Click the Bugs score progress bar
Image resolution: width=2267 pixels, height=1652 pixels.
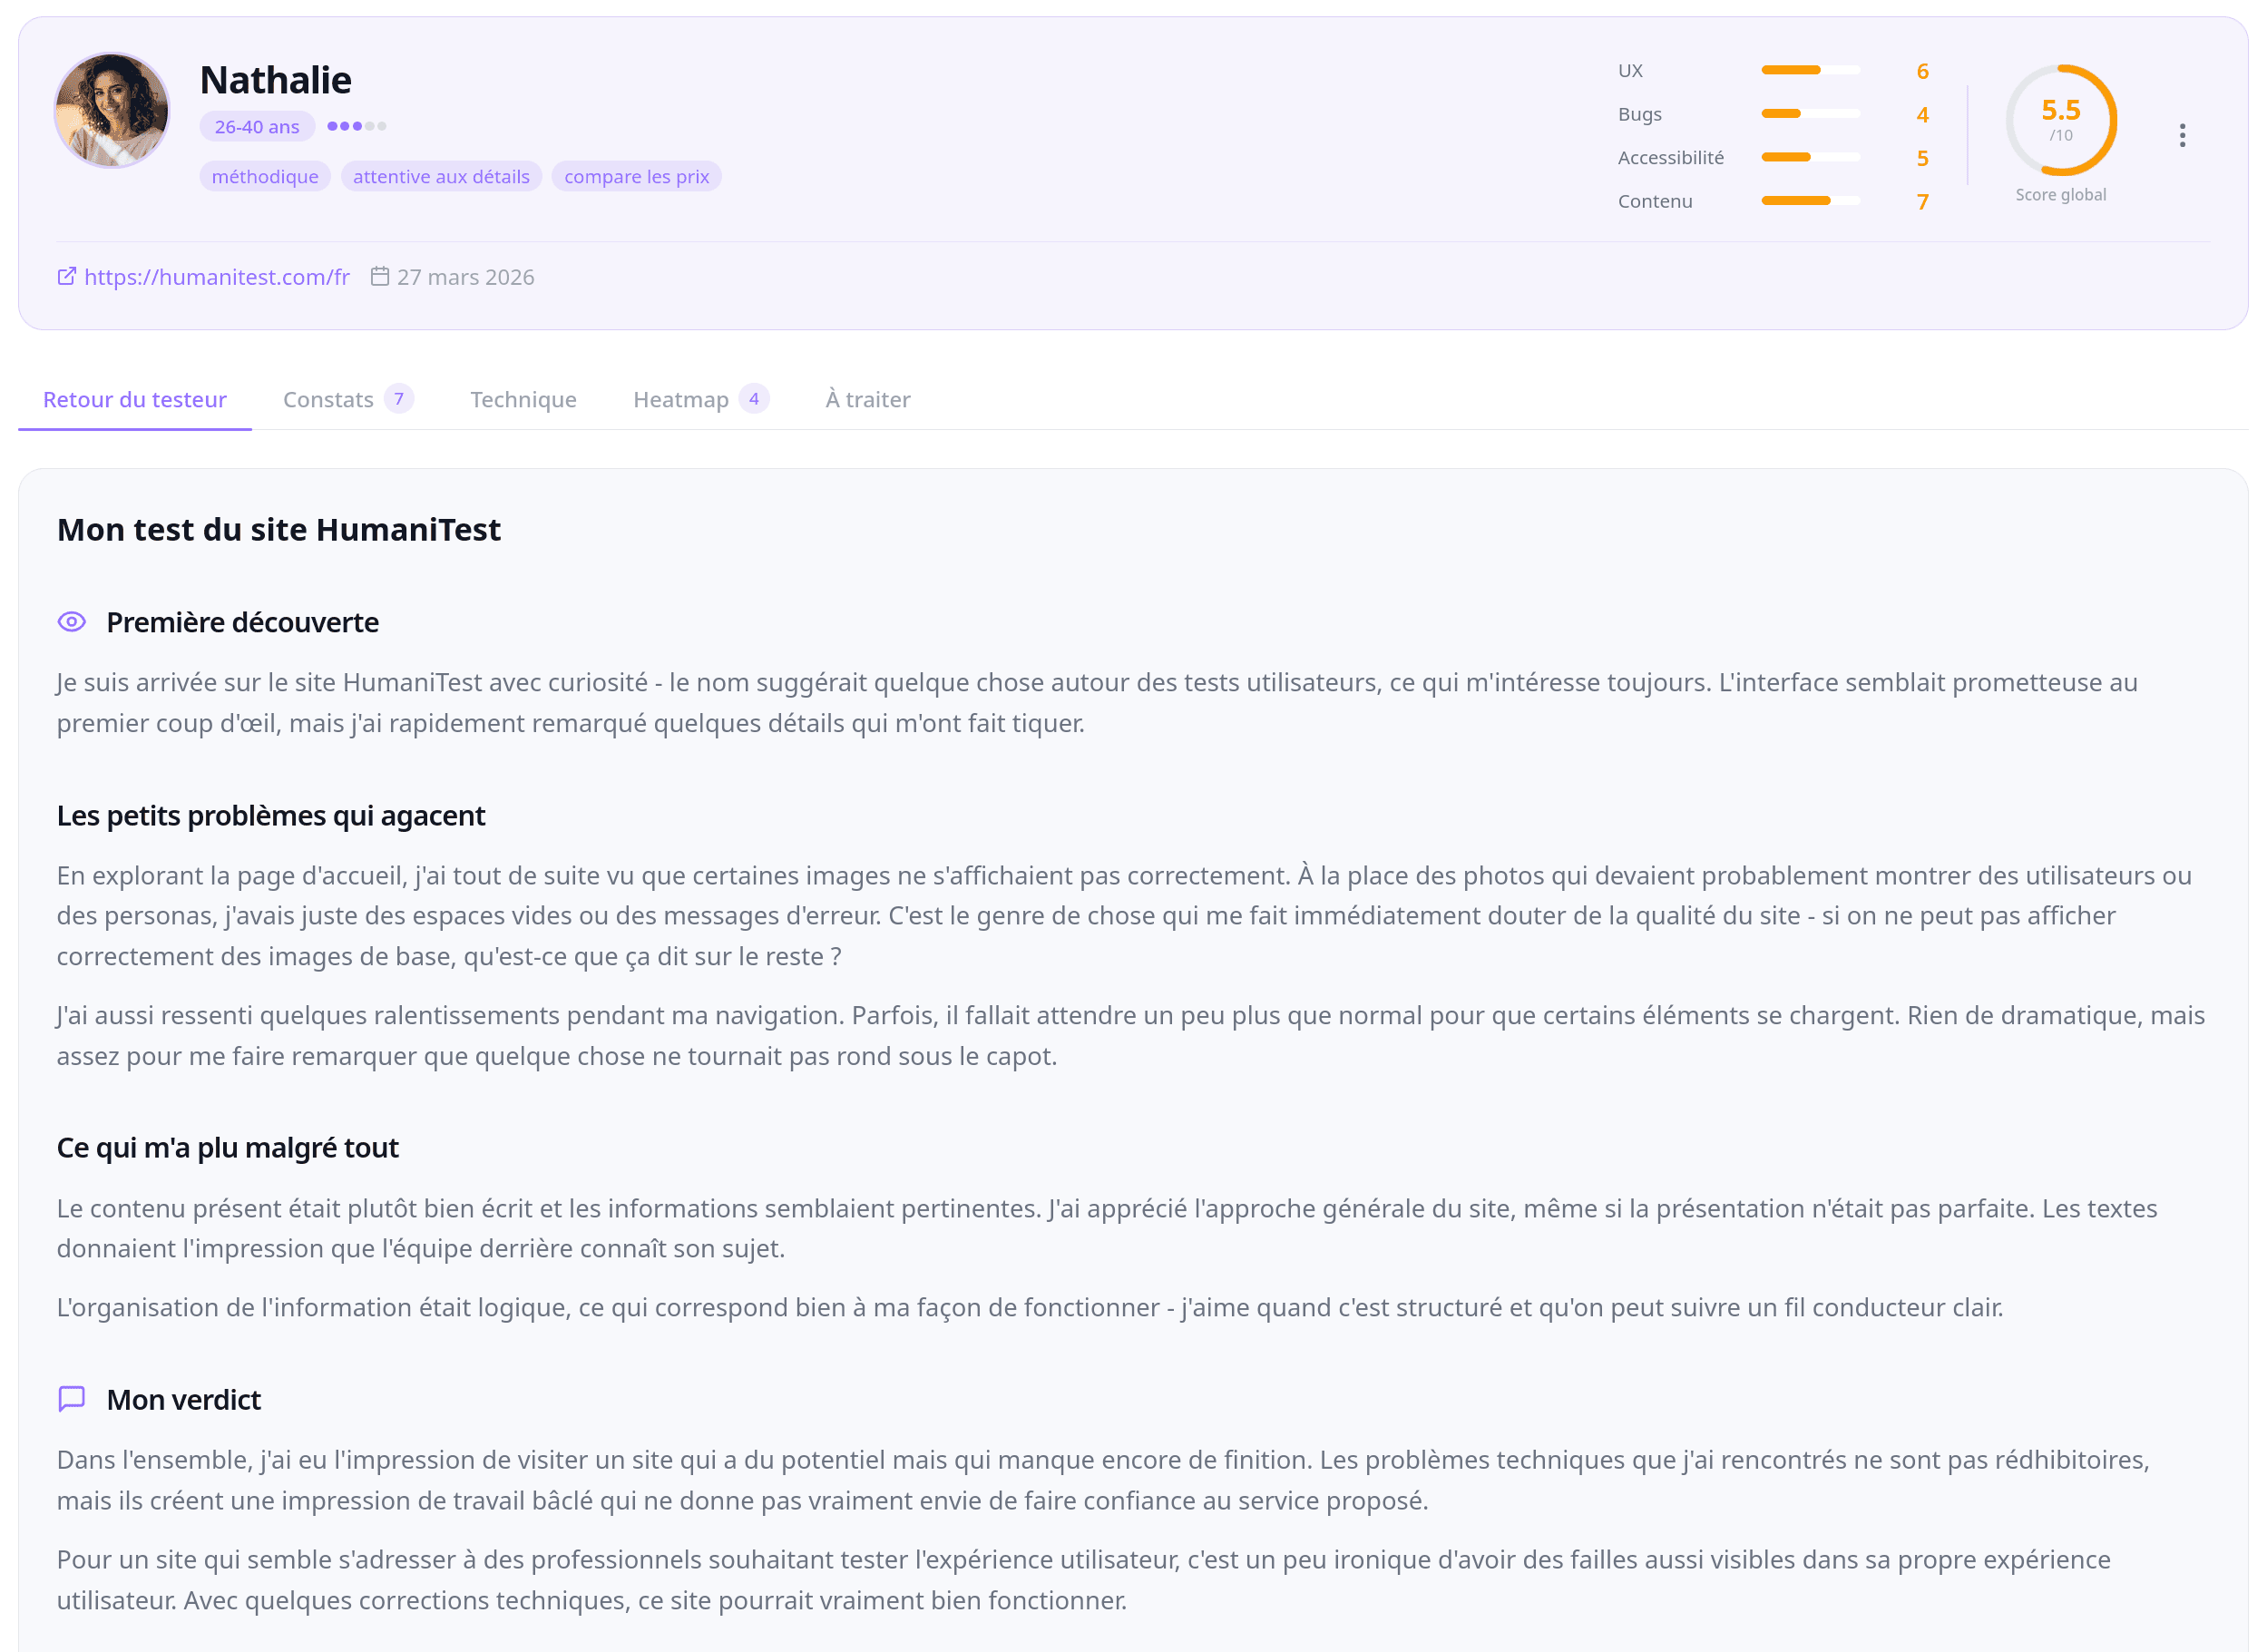1810,114
